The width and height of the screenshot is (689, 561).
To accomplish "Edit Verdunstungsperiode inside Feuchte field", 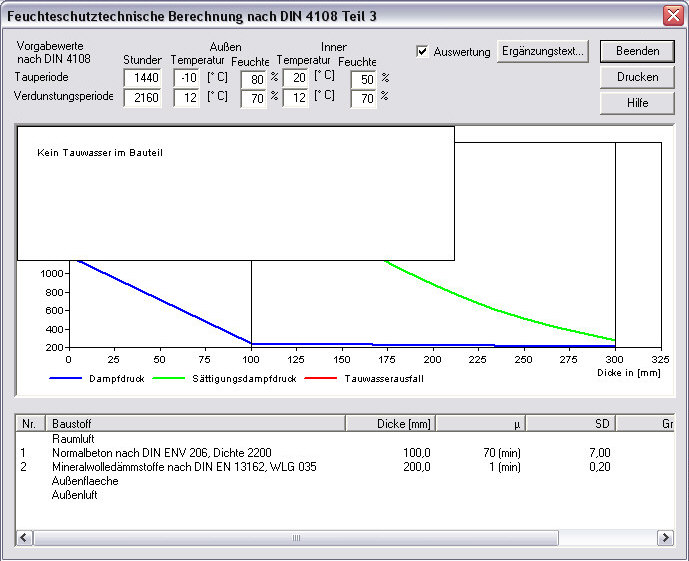I will (x=363, y=98).
